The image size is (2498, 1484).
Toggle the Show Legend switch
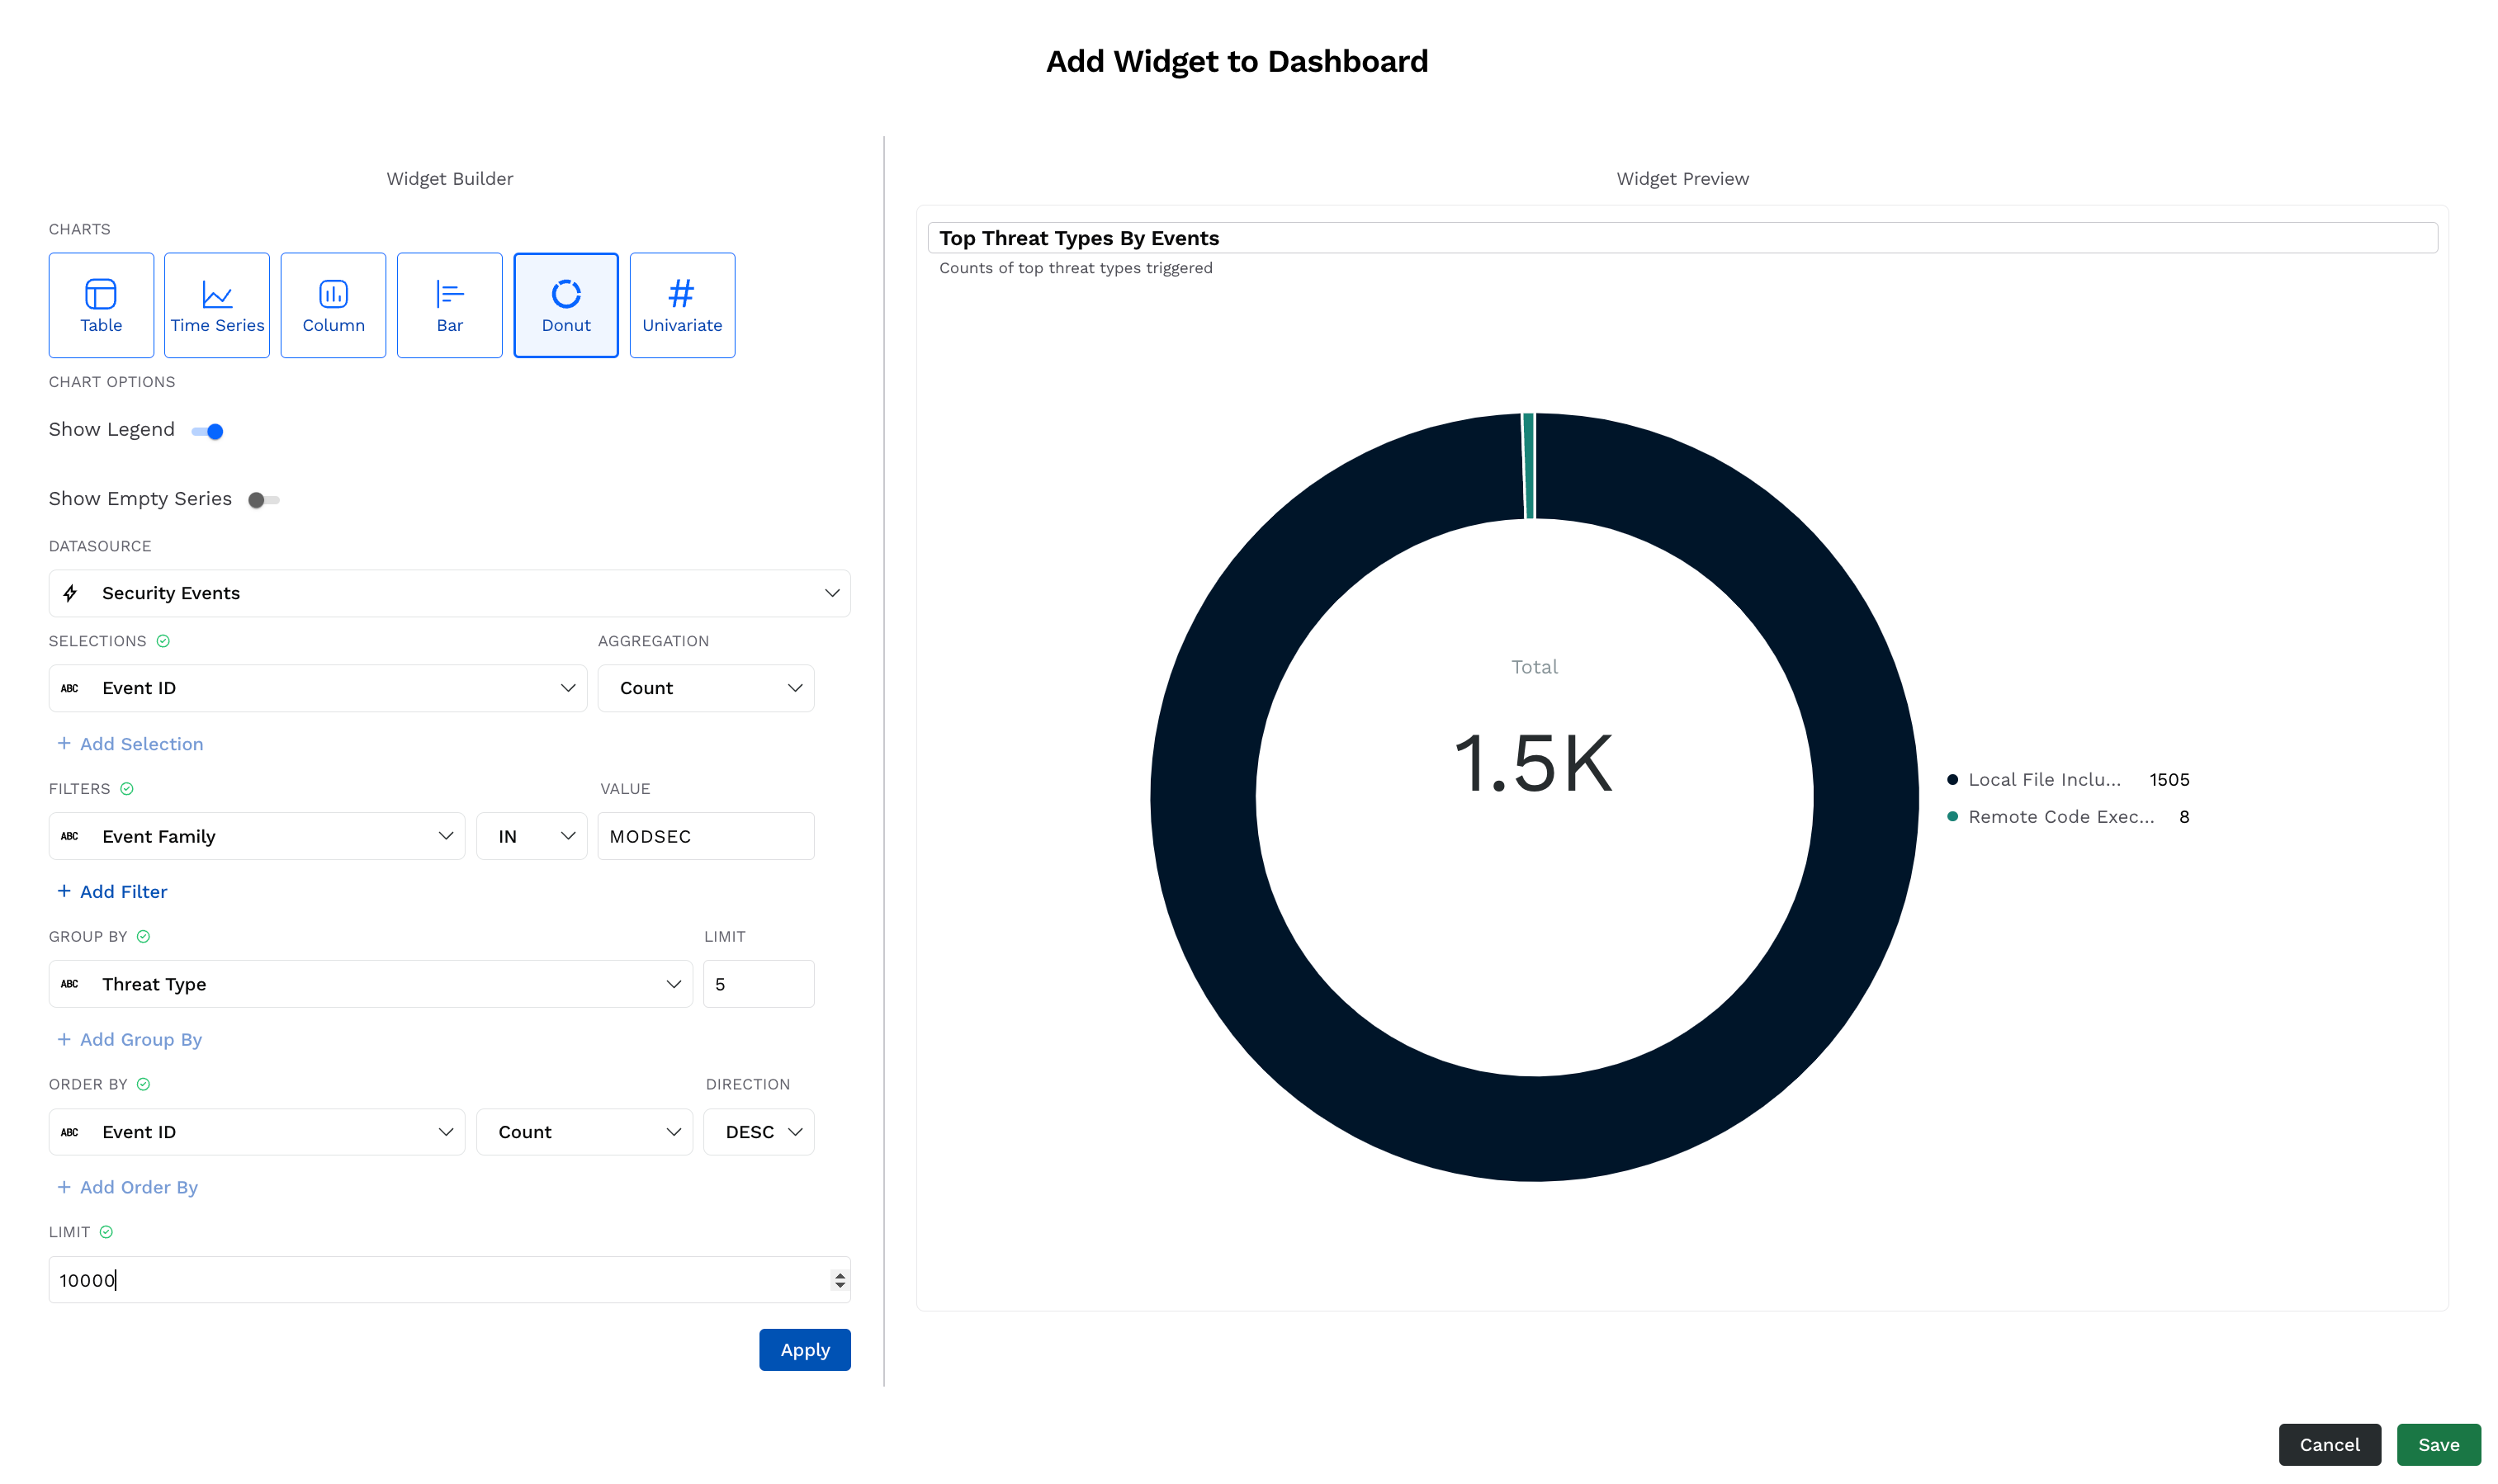(208, 432)
